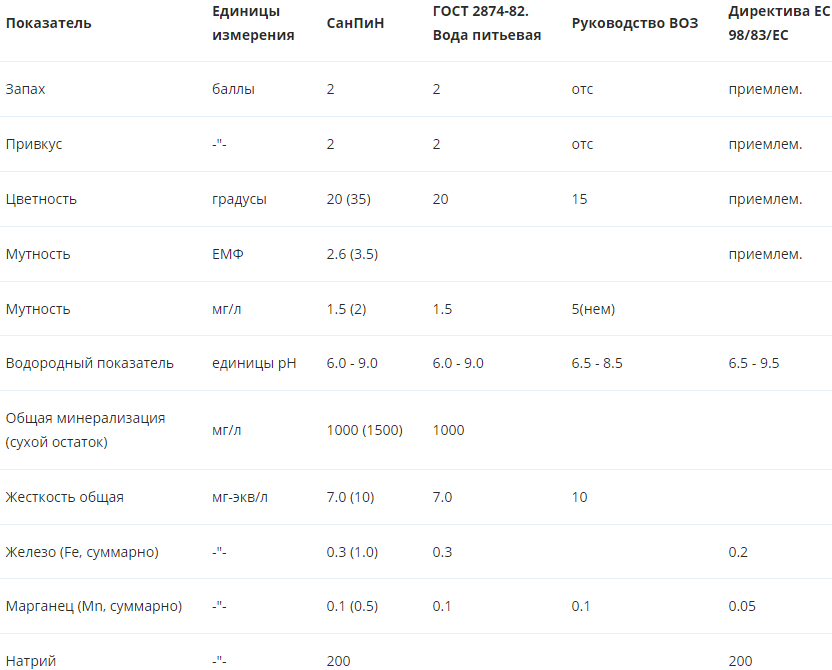Screen dimensions: 832x670
Task: Select the мг-экв/л unit cell
Action: point(240,498)
